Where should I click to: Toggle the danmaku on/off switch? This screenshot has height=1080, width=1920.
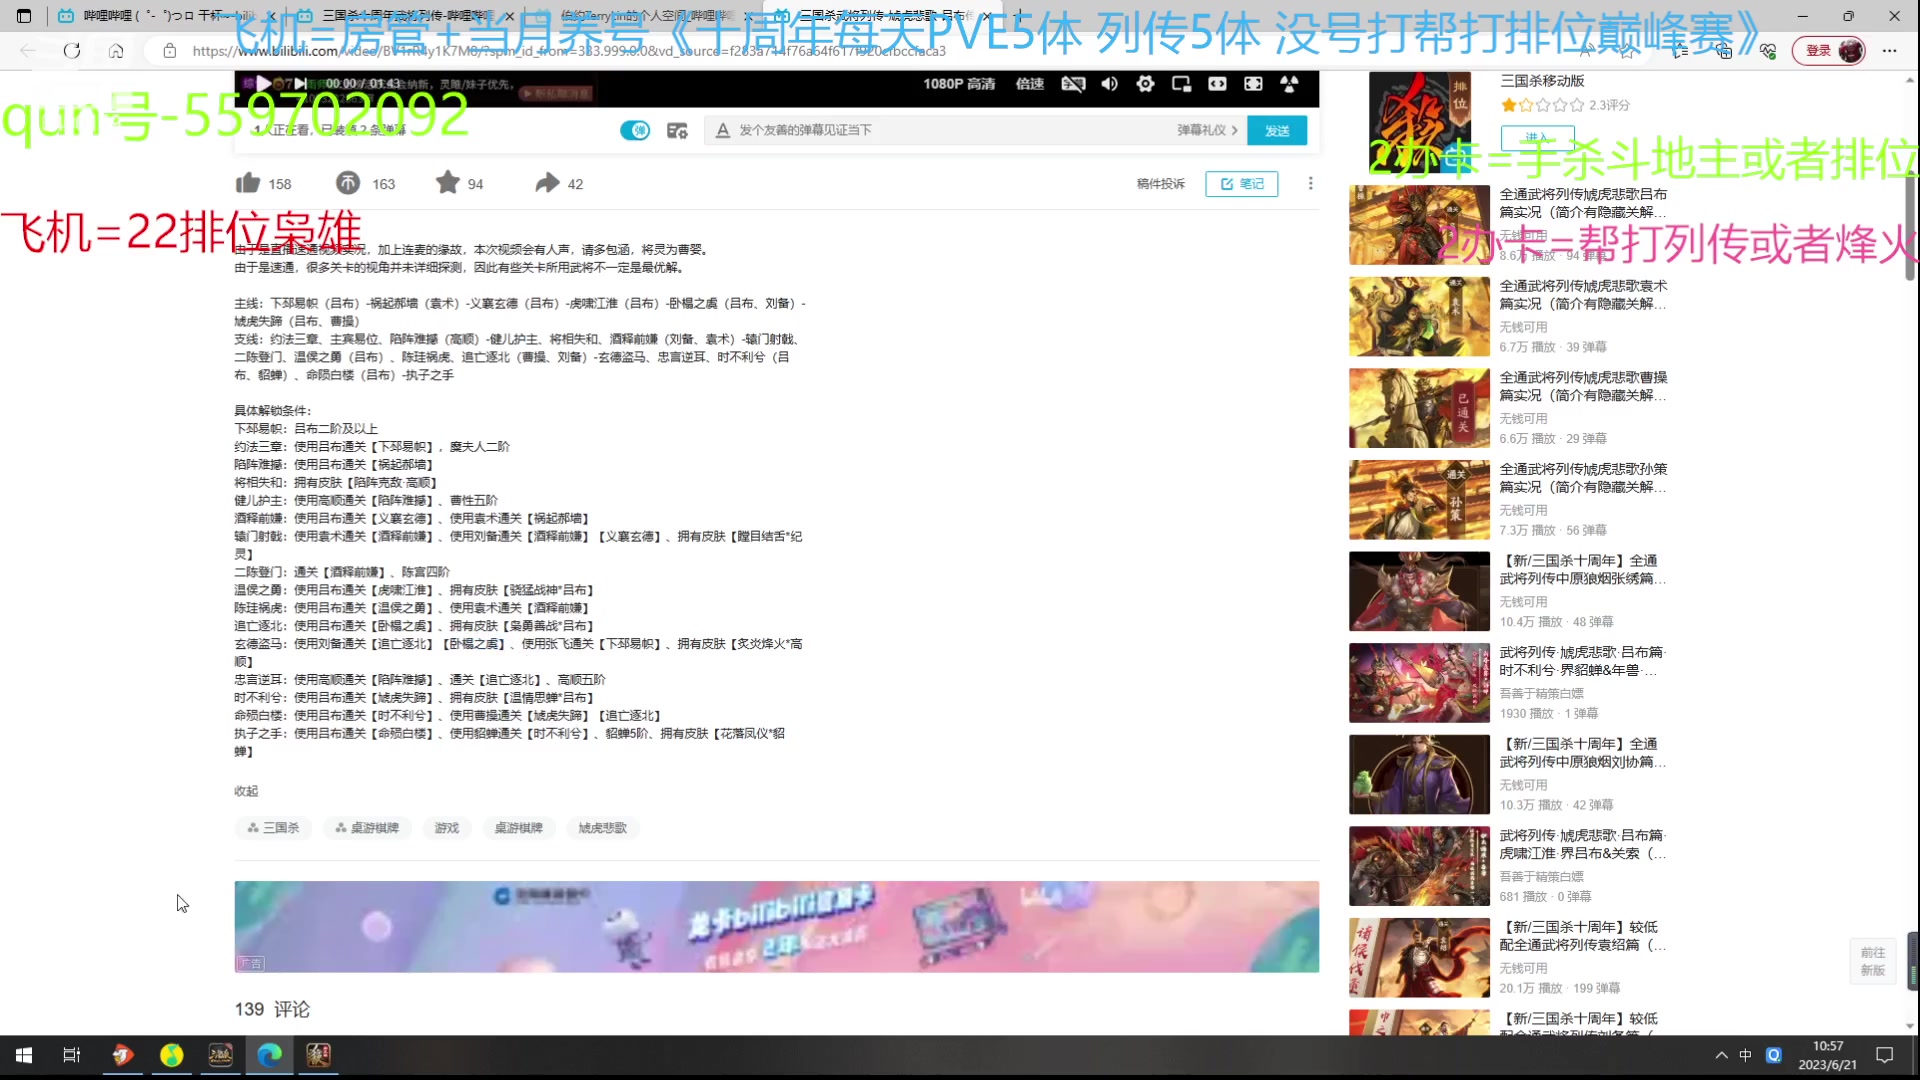[634, 131]
